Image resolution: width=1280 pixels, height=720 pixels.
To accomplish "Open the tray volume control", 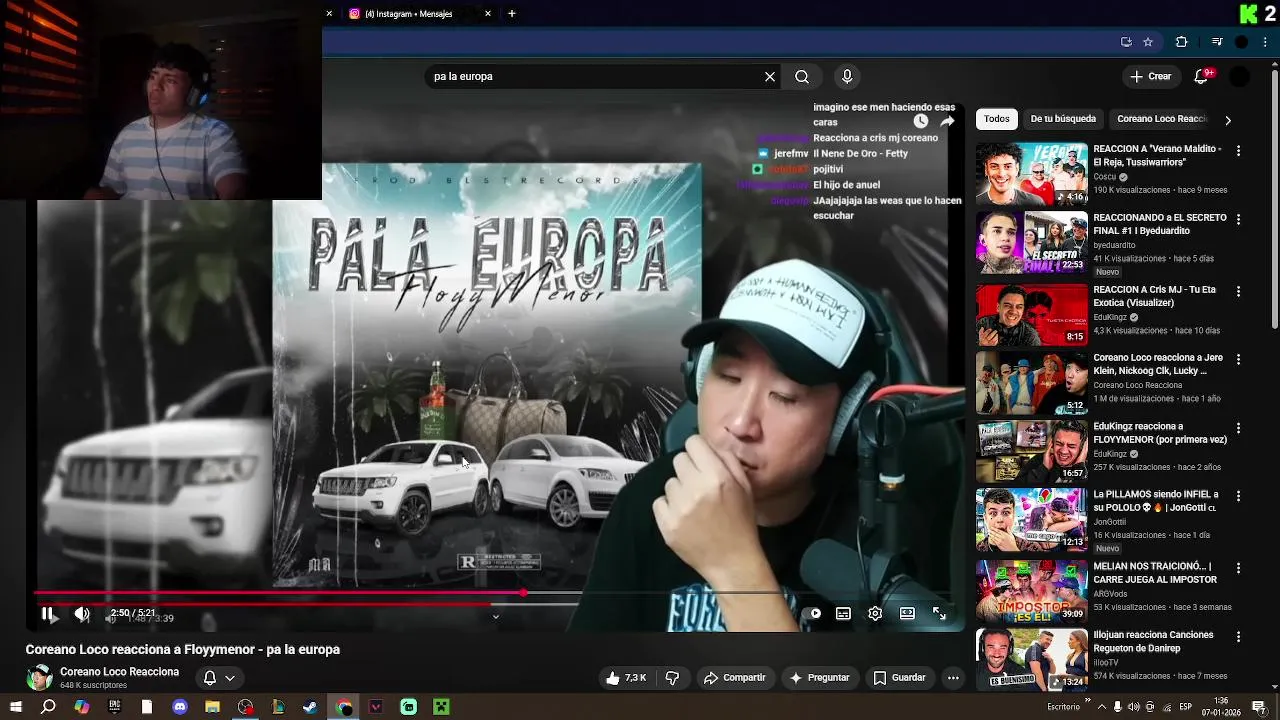I will [1133, 706].
